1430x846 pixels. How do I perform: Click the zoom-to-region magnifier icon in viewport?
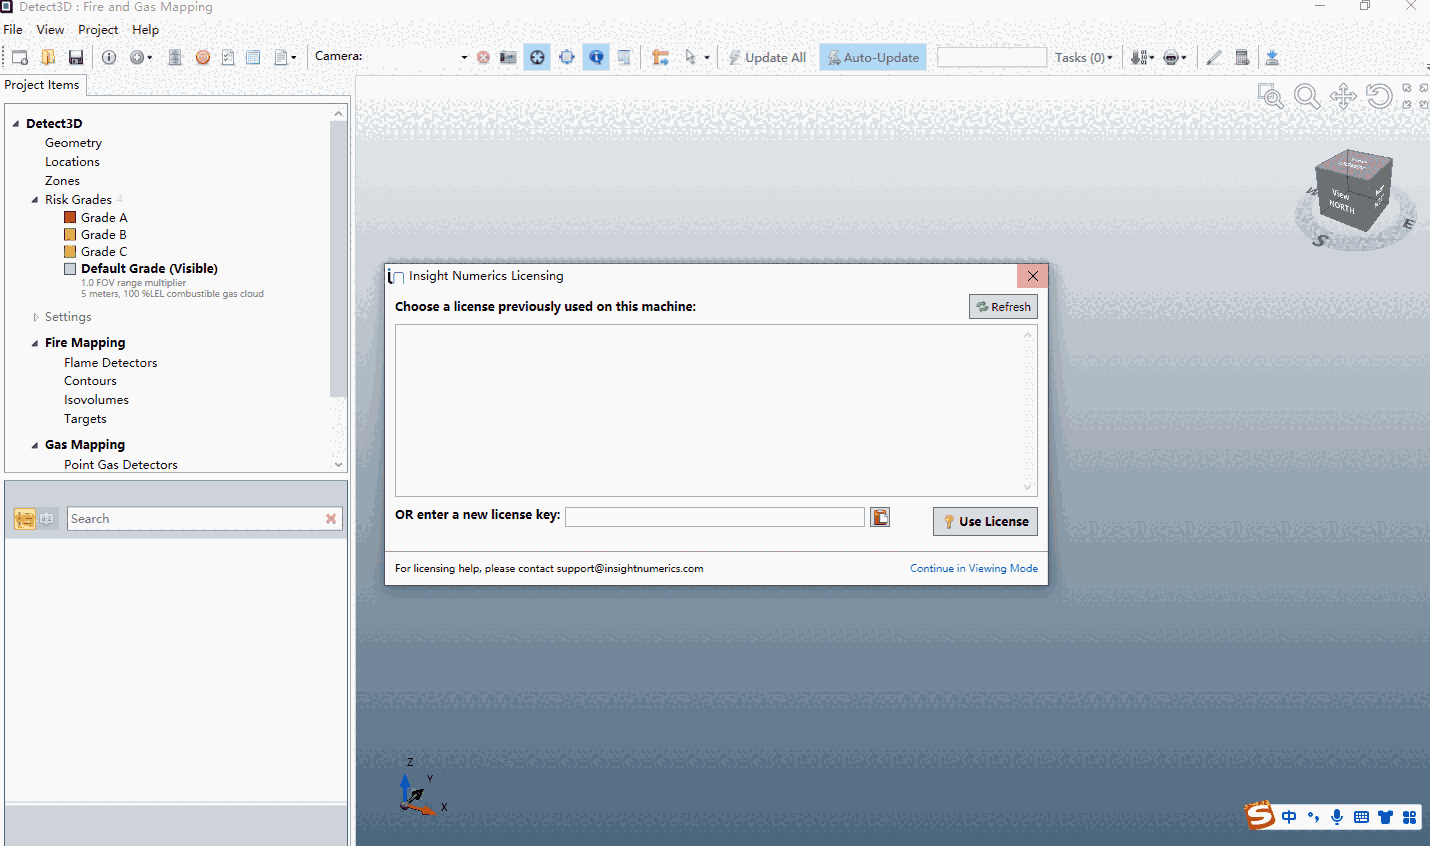click(x=1271, y=96)
